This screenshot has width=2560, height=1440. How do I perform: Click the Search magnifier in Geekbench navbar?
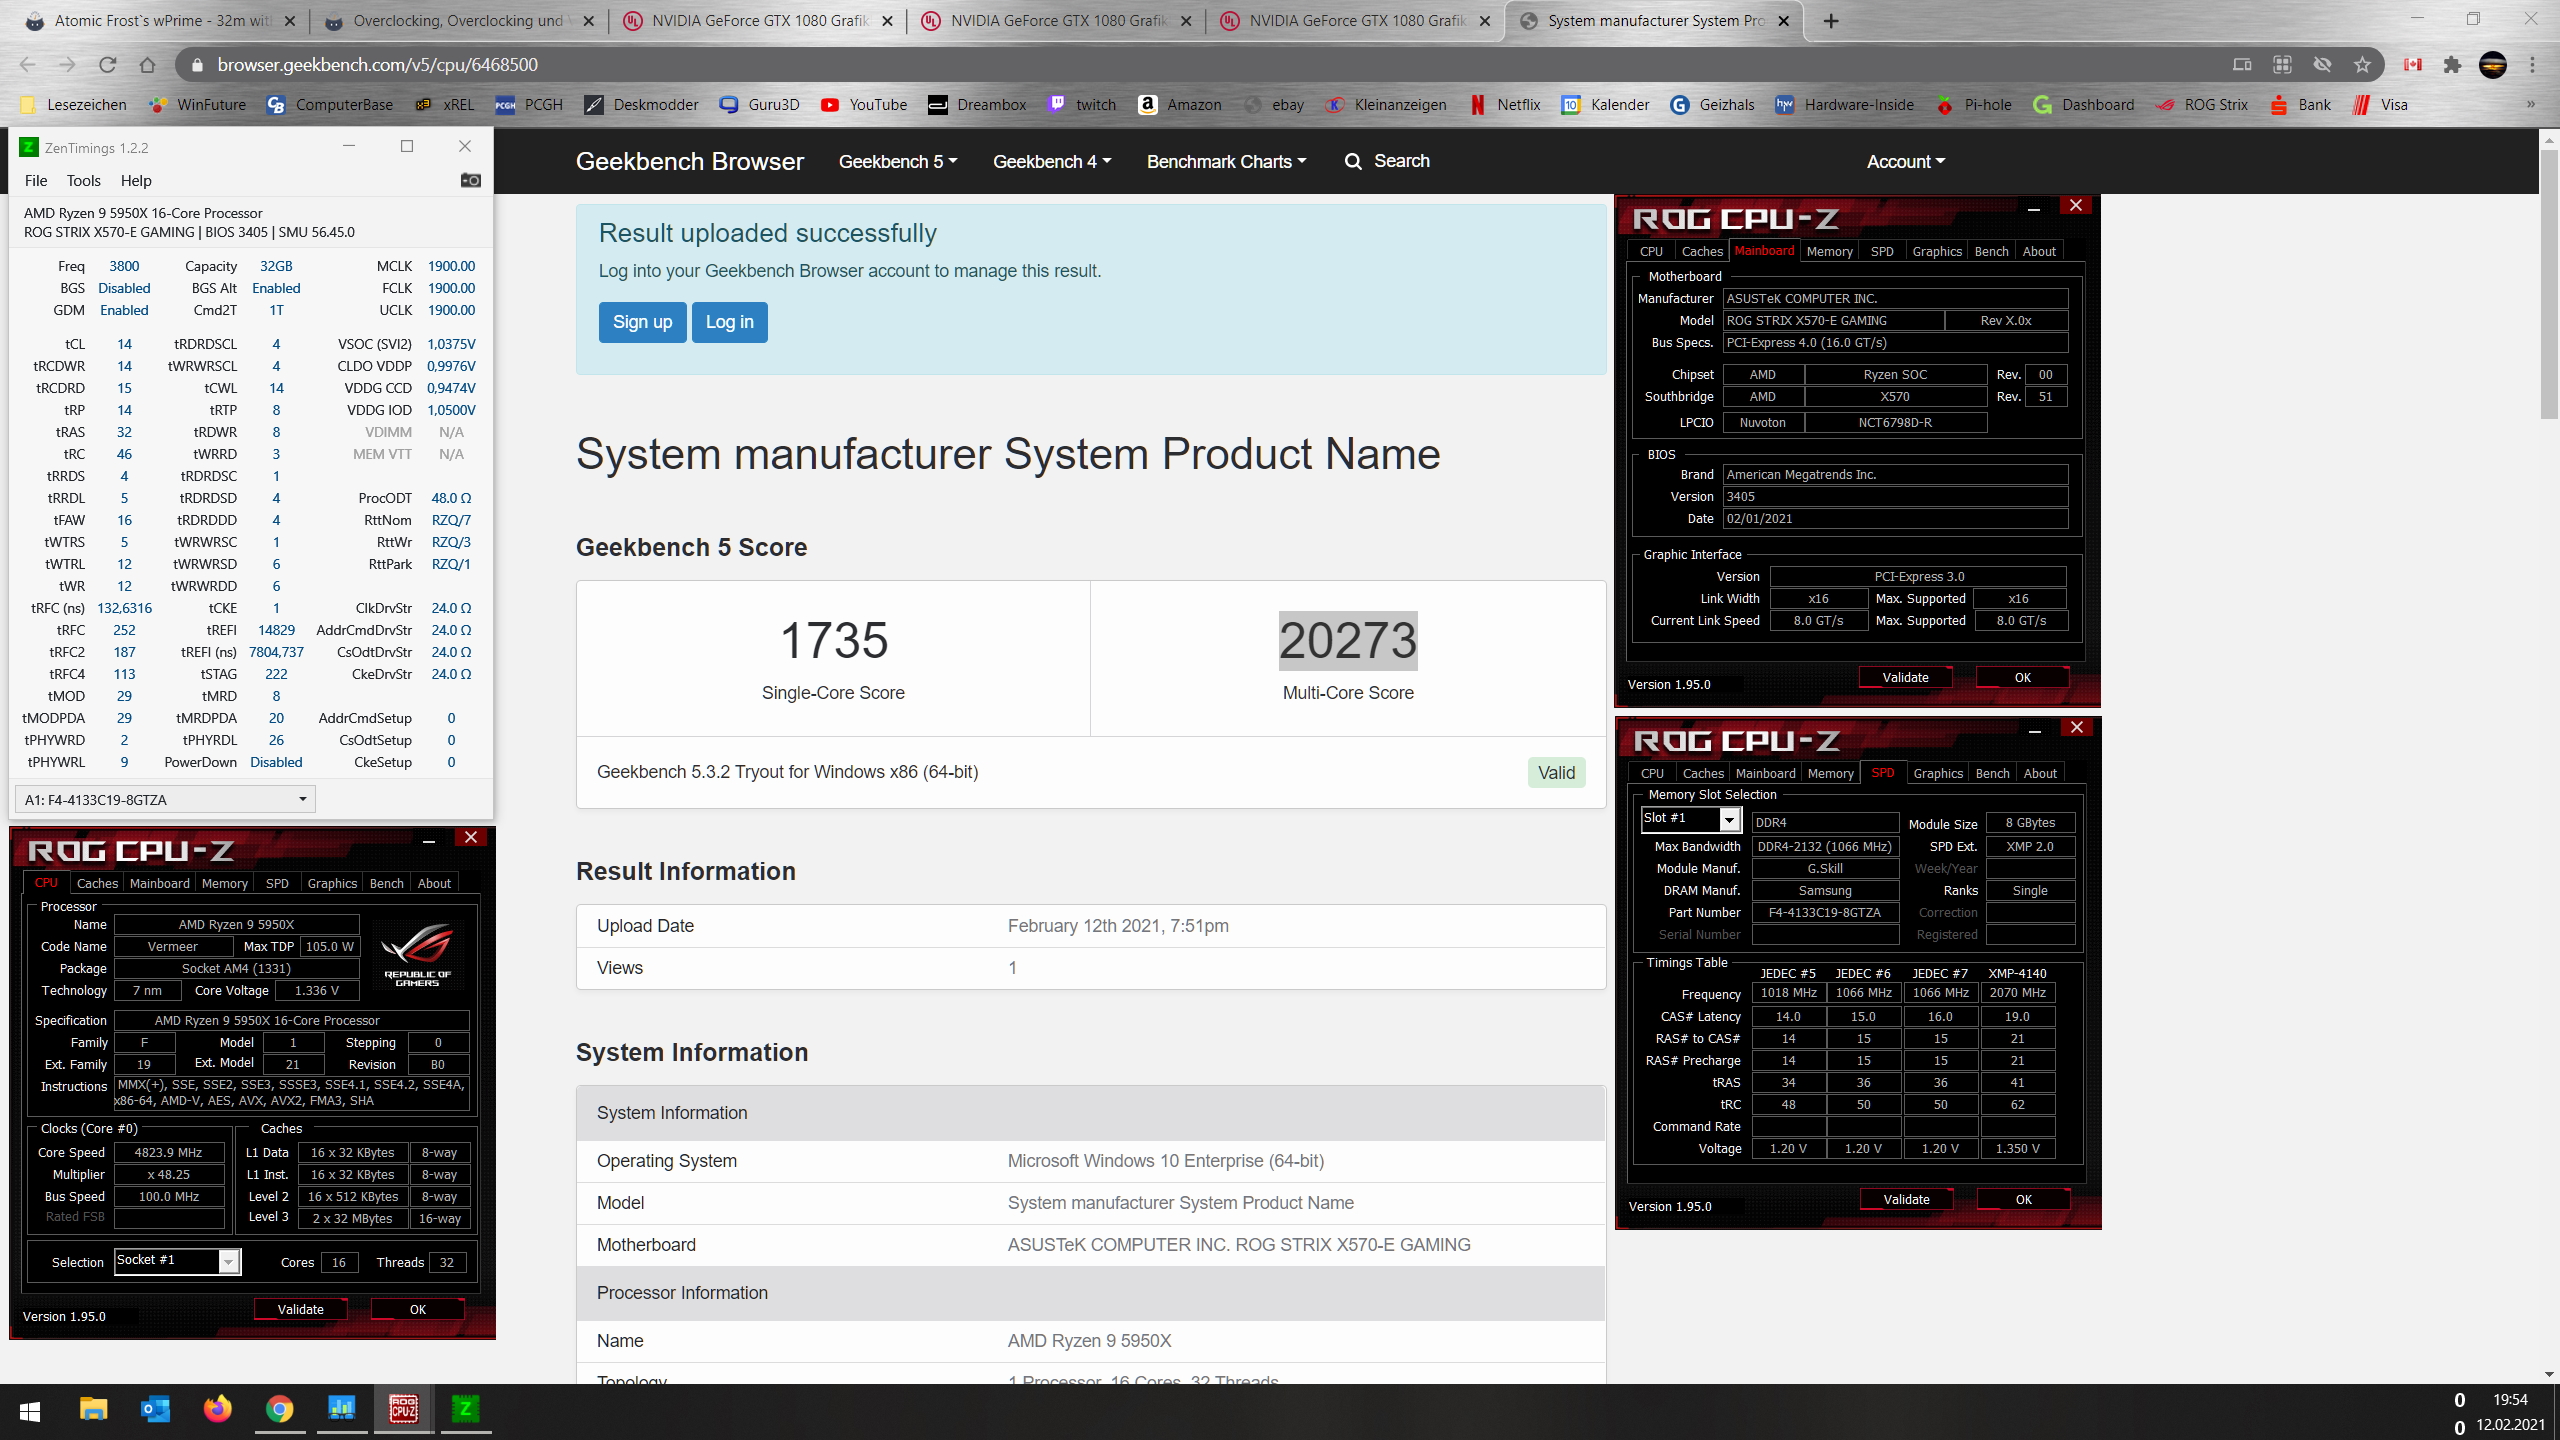tap(1353, 162)
